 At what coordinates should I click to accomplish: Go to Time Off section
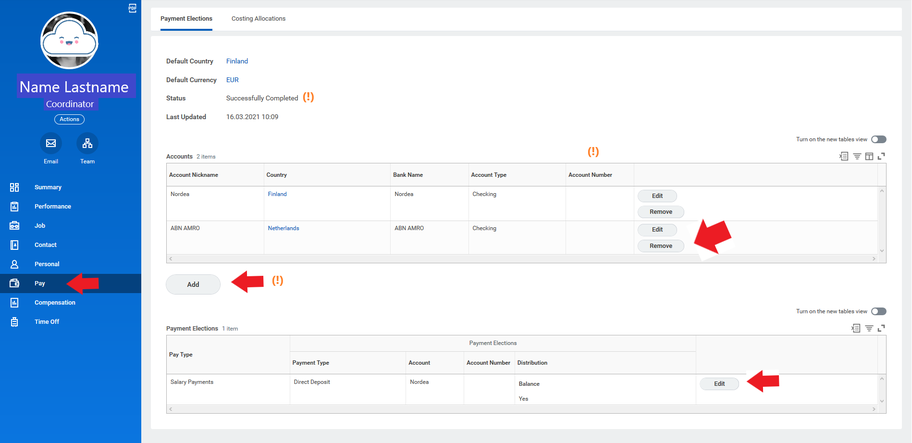[x=47, y=322]
